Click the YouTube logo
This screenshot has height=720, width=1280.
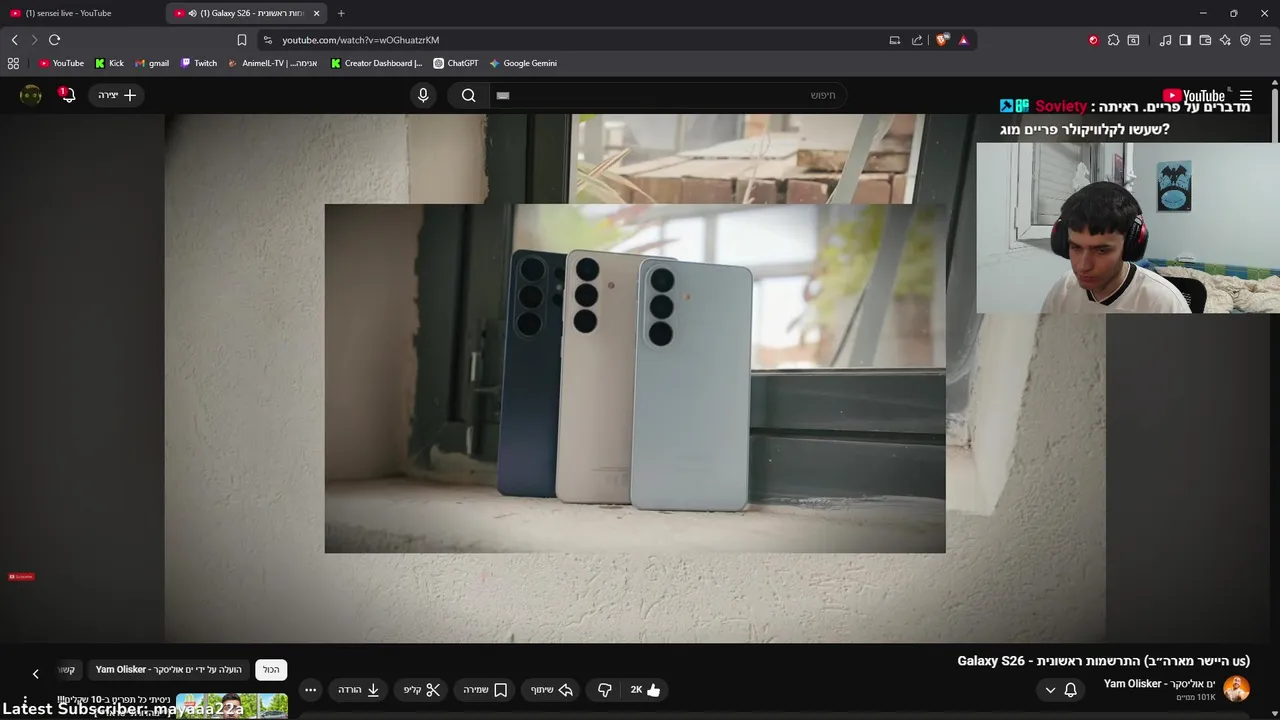(1194, 96)
